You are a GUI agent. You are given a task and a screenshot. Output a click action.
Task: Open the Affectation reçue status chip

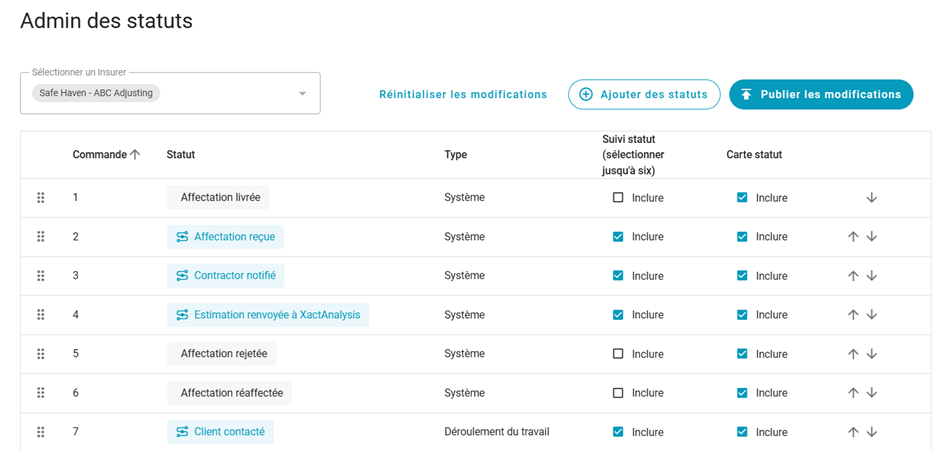(x=225, y=237)
